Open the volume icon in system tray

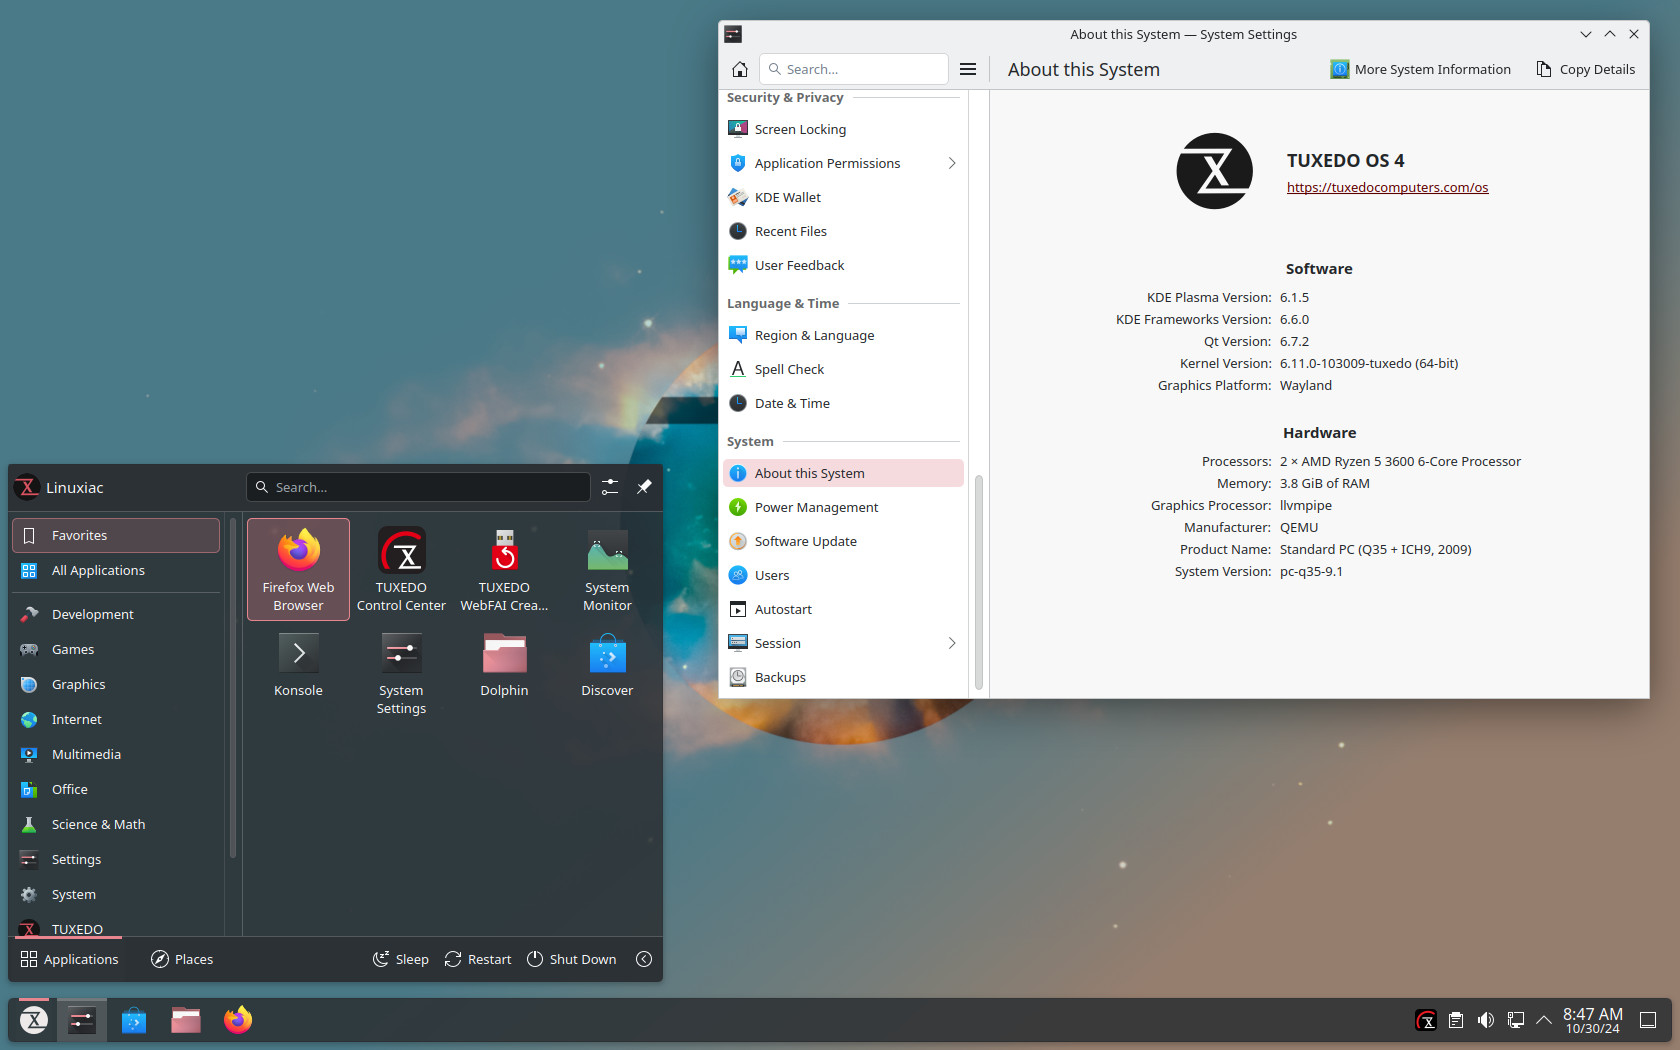click(1486, 1020)
